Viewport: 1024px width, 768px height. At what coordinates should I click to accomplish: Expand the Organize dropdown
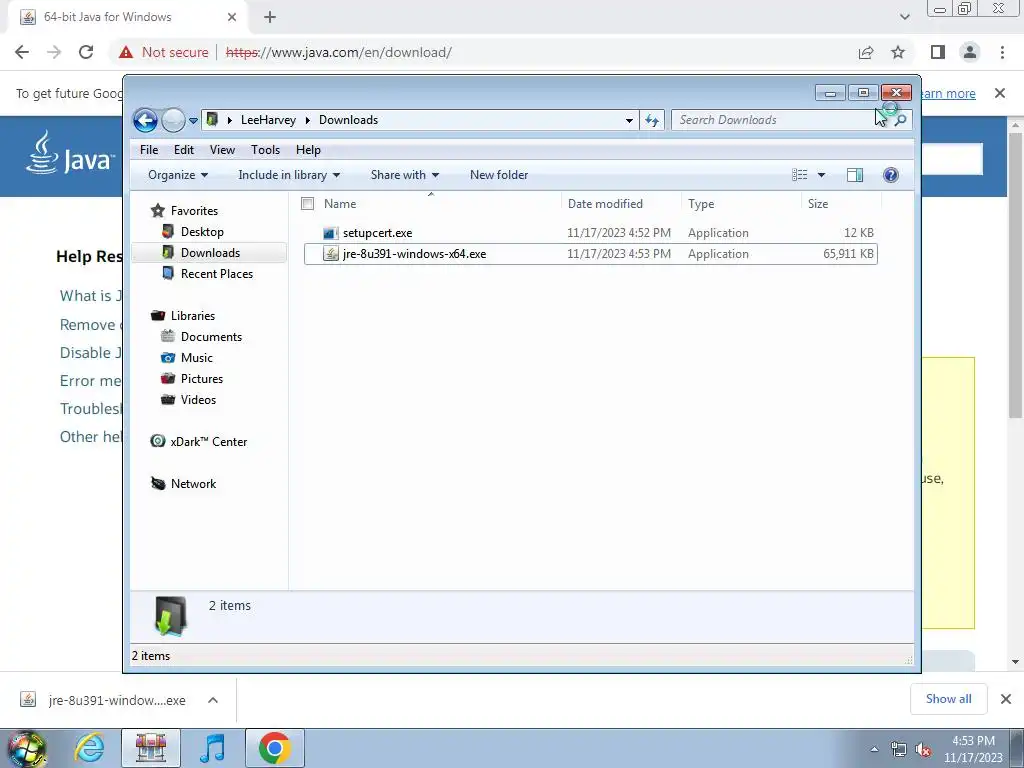click(178, 175)
